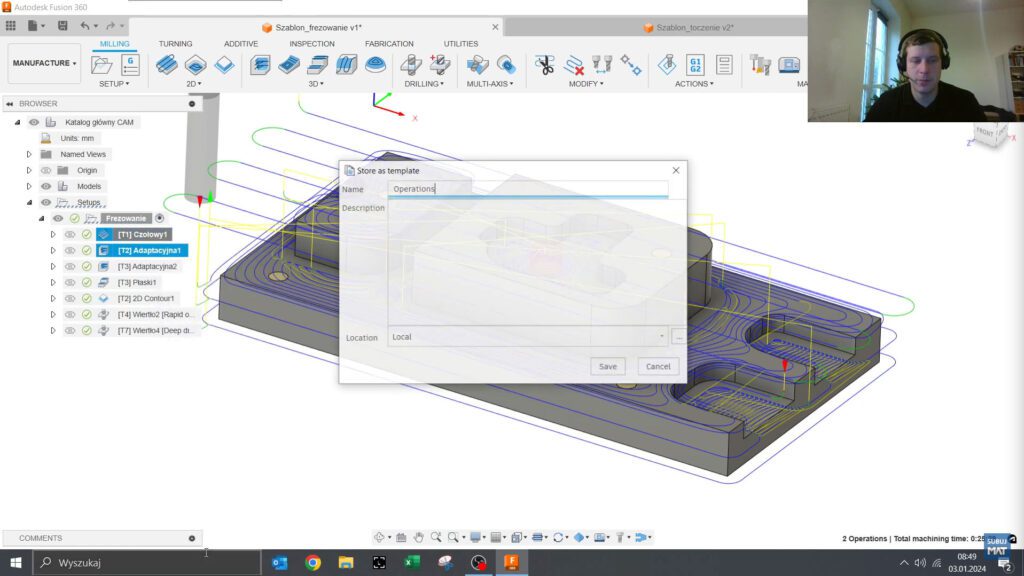The height and width of the screenshot is (576, 1024).
Task: Expand the [T4] Wiertlo2 operation node
Action: coord(54,314)
